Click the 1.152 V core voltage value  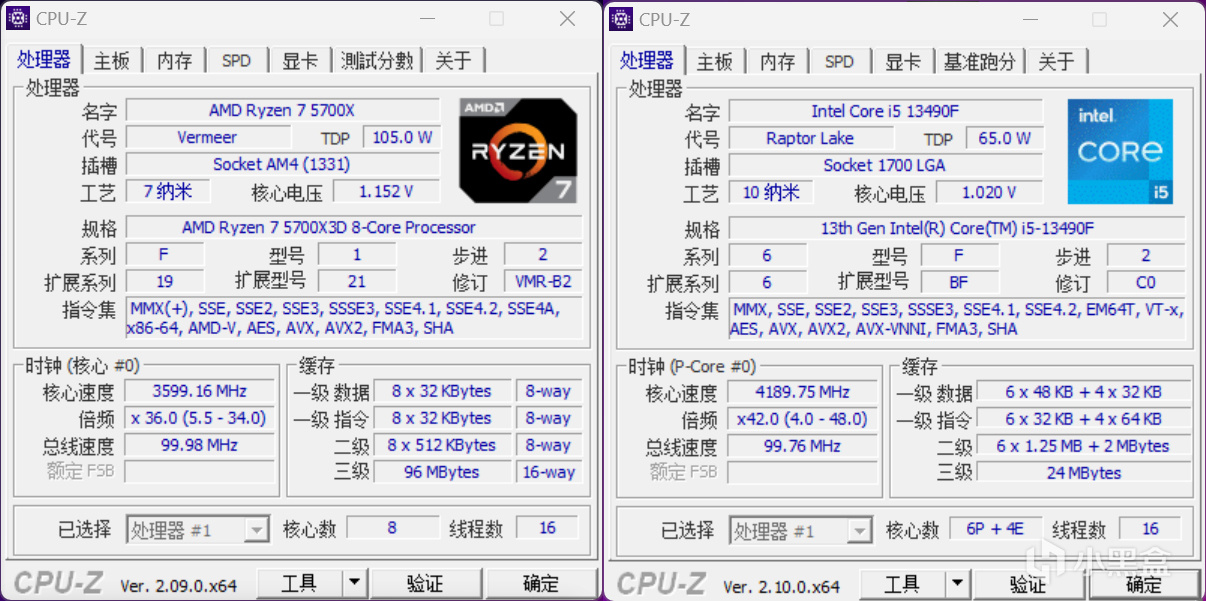[386, 191]
